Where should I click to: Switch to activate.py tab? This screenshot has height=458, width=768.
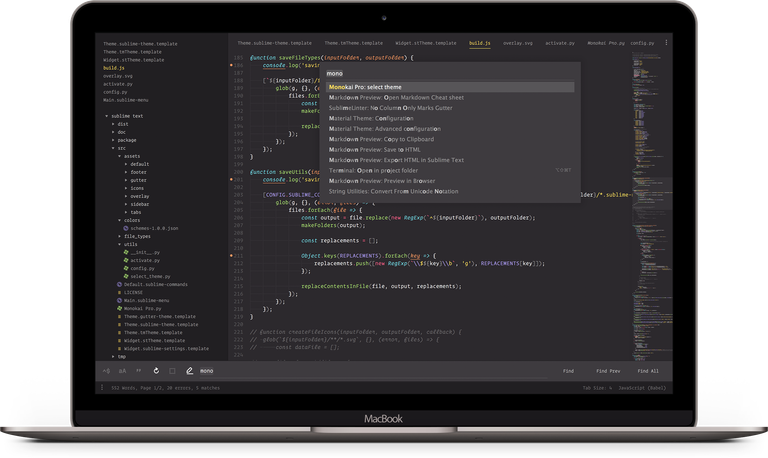560,43
